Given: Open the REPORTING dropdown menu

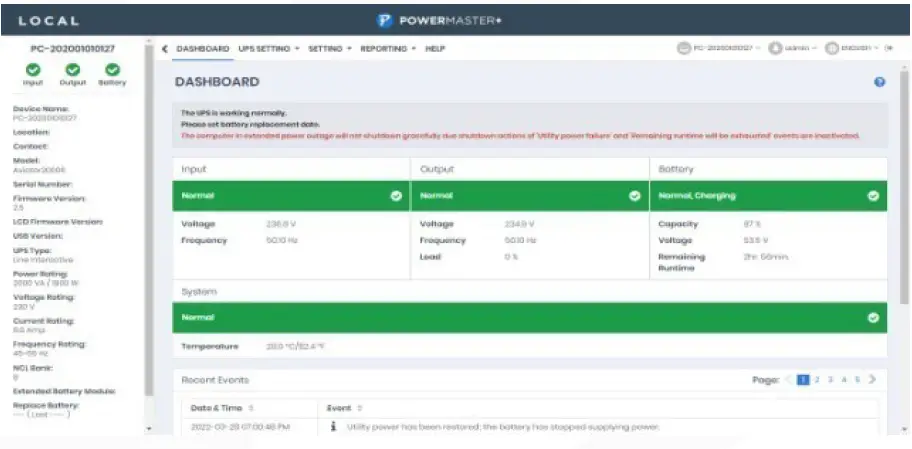Looking at the screenshot, I should click(388, 49).
